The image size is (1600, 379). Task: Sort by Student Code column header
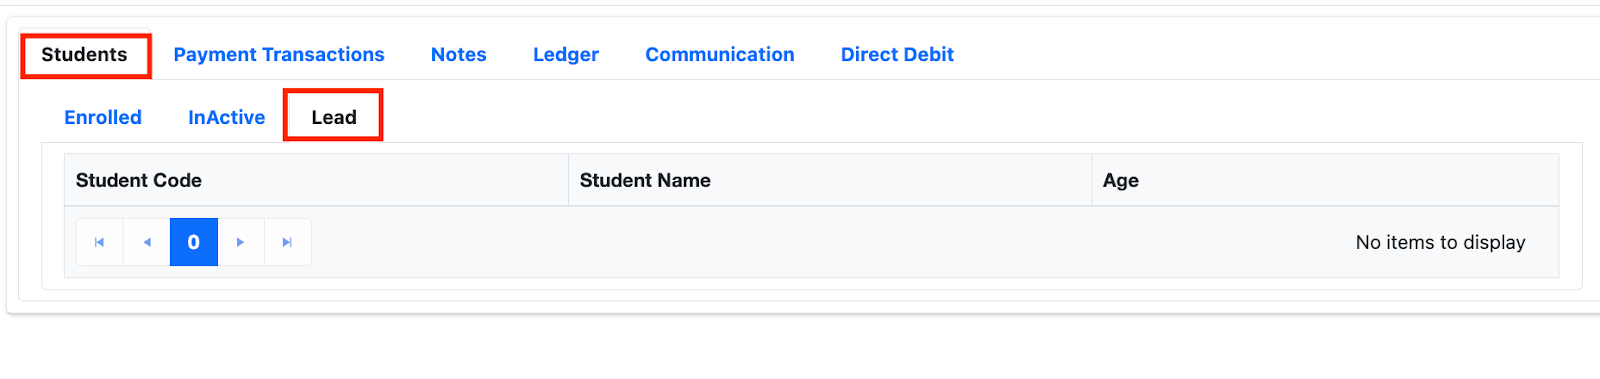click(316, 180)
